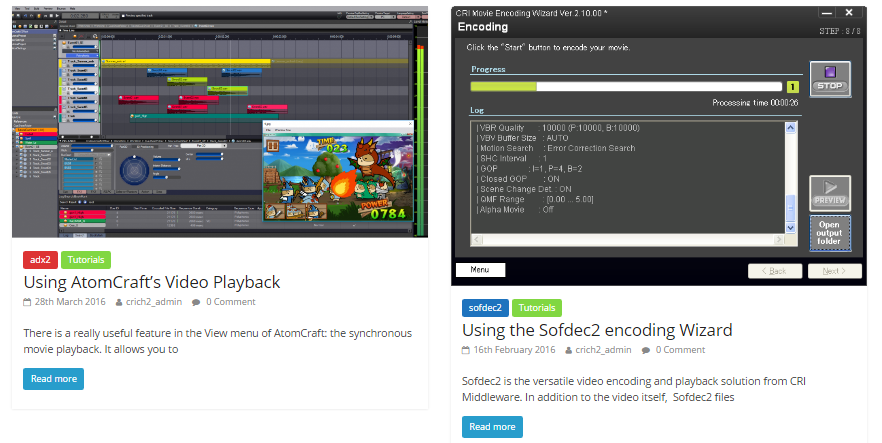Image resolution: width=882 pixels, height=443 pixels.
Task: Click the 'VBV Buffer Size : AUTO' log line
Action: coord(522,138)
